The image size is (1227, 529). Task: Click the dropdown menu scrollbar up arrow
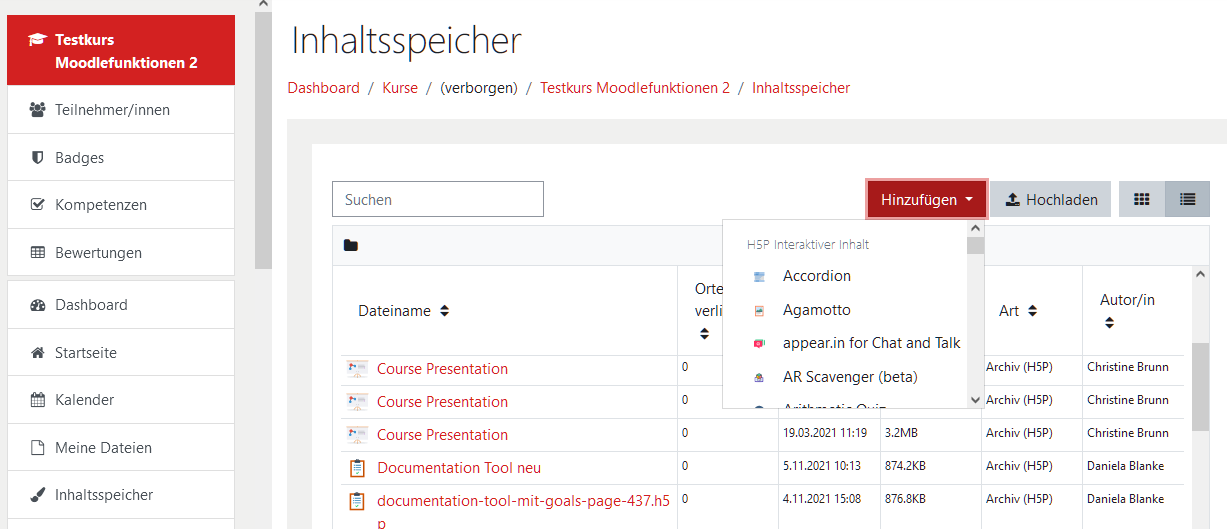click(975, 229)
